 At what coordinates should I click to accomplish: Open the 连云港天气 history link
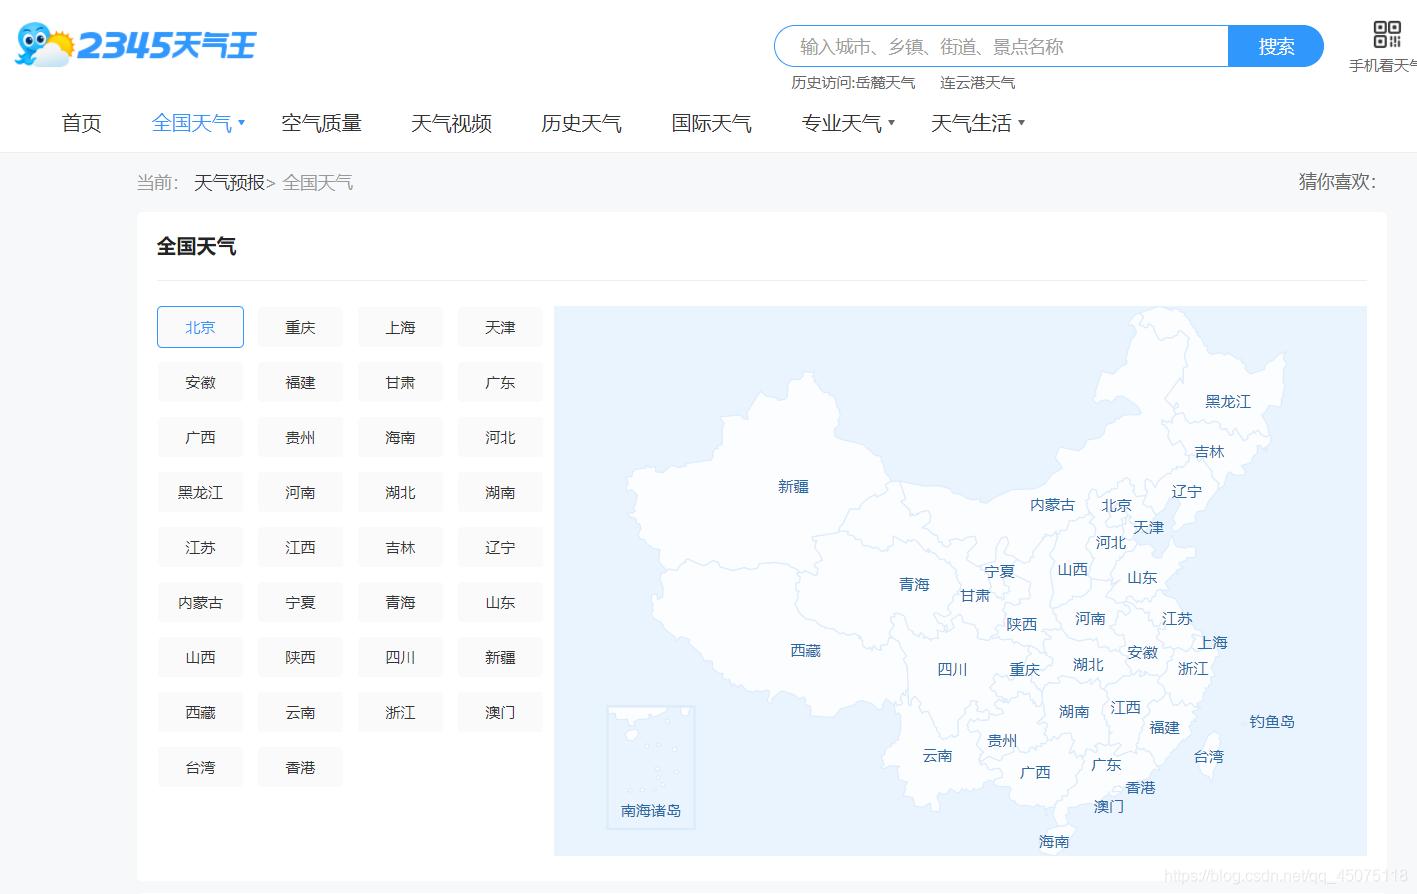[977, 82]
